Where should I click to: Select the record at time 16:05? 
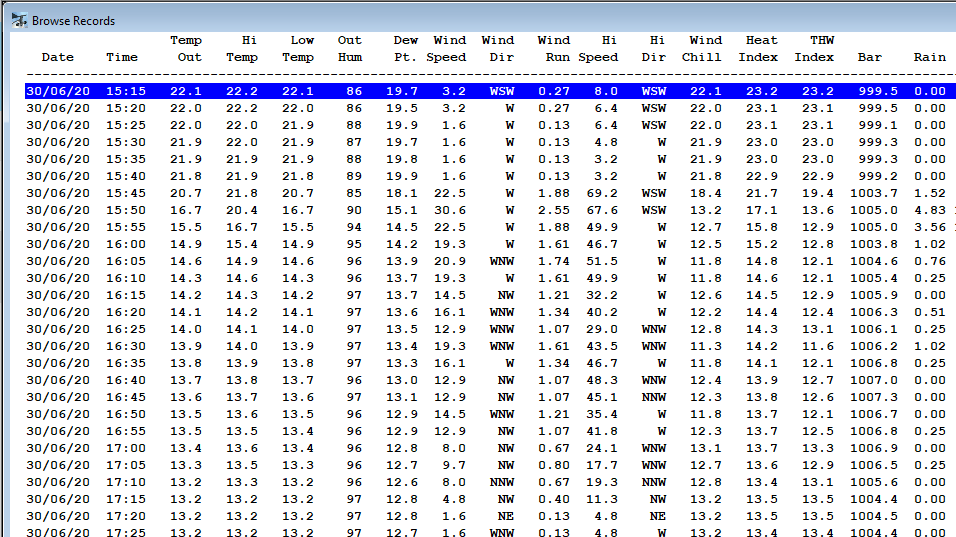(x=490, y=261)
